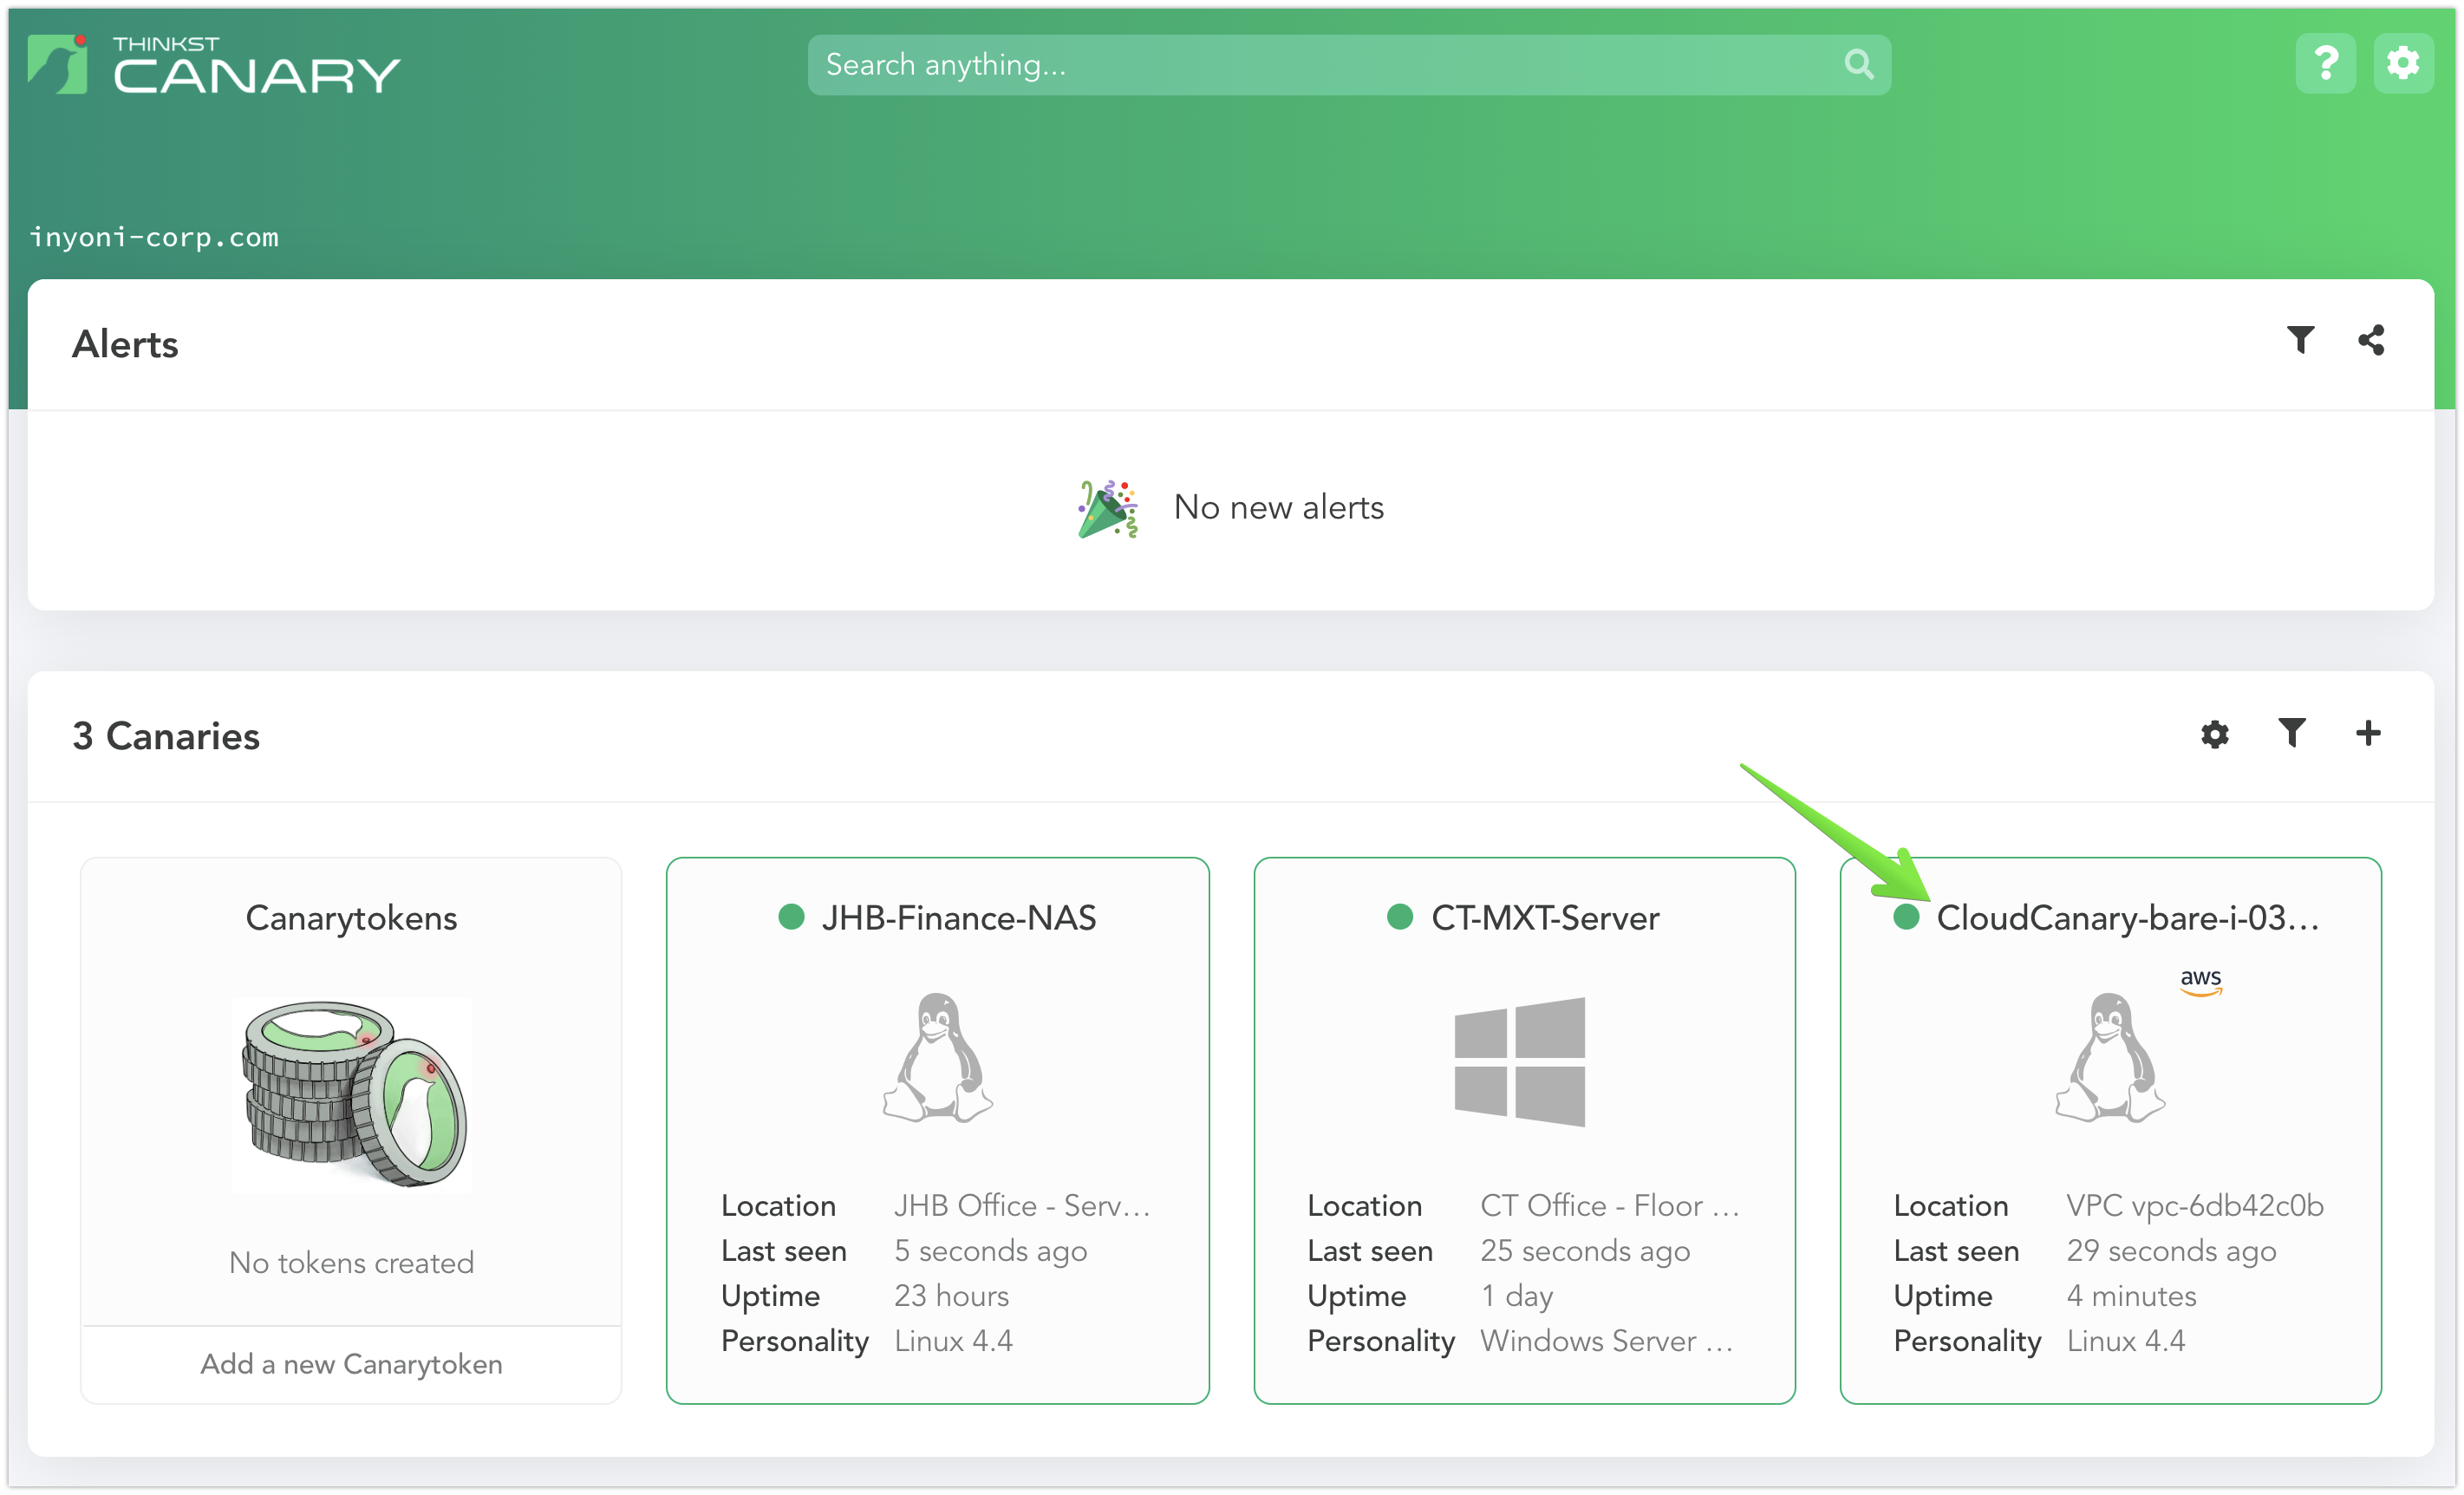The height and width of the screenshot is (1495, 2464).
Task: Focus the Search anything field
Action: pos(1349,65)
